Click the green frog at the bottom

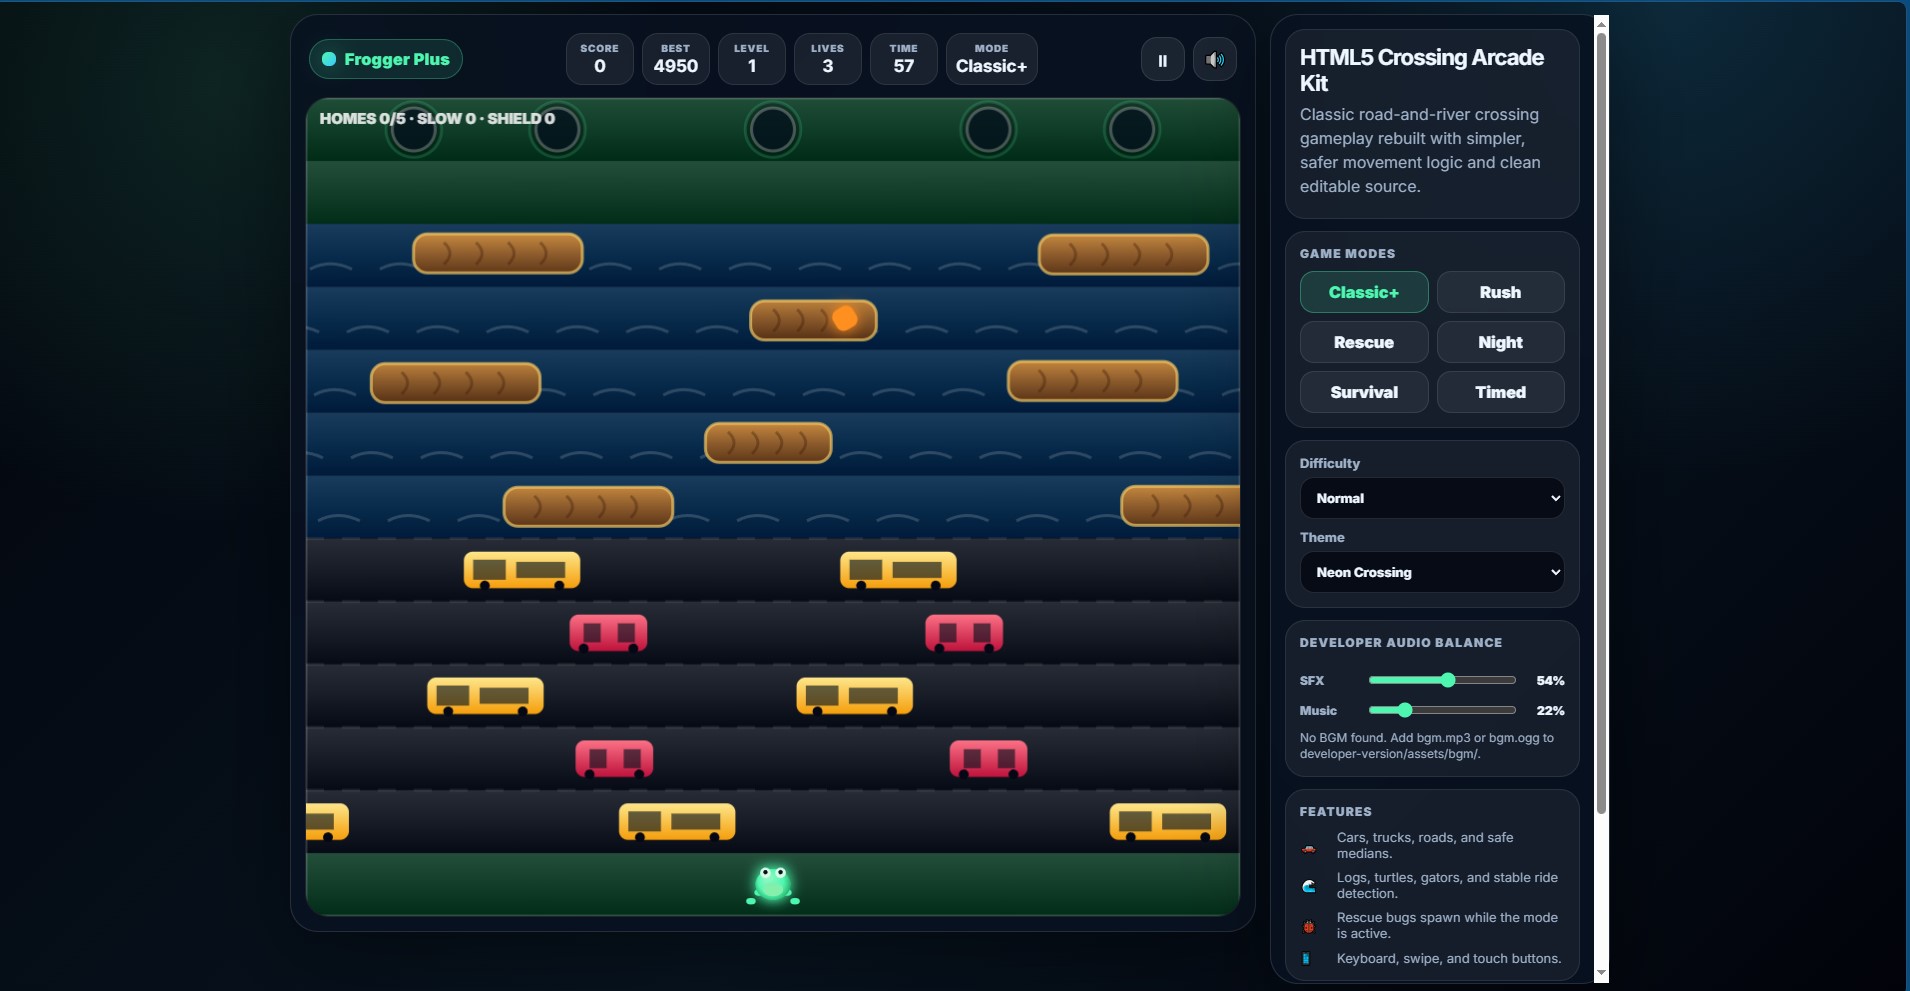point(773,885)
